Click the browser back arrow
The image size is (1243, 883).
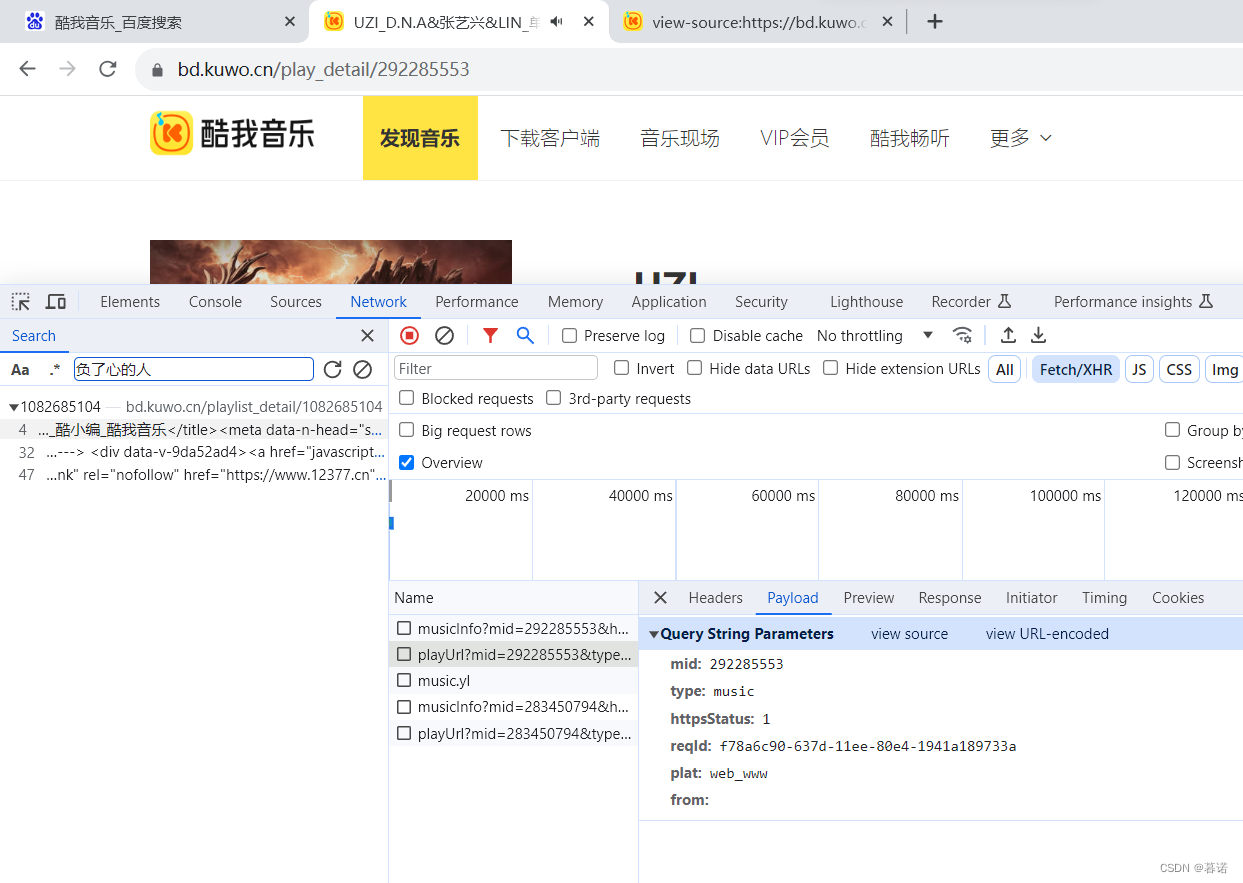[x=28, y=69]
